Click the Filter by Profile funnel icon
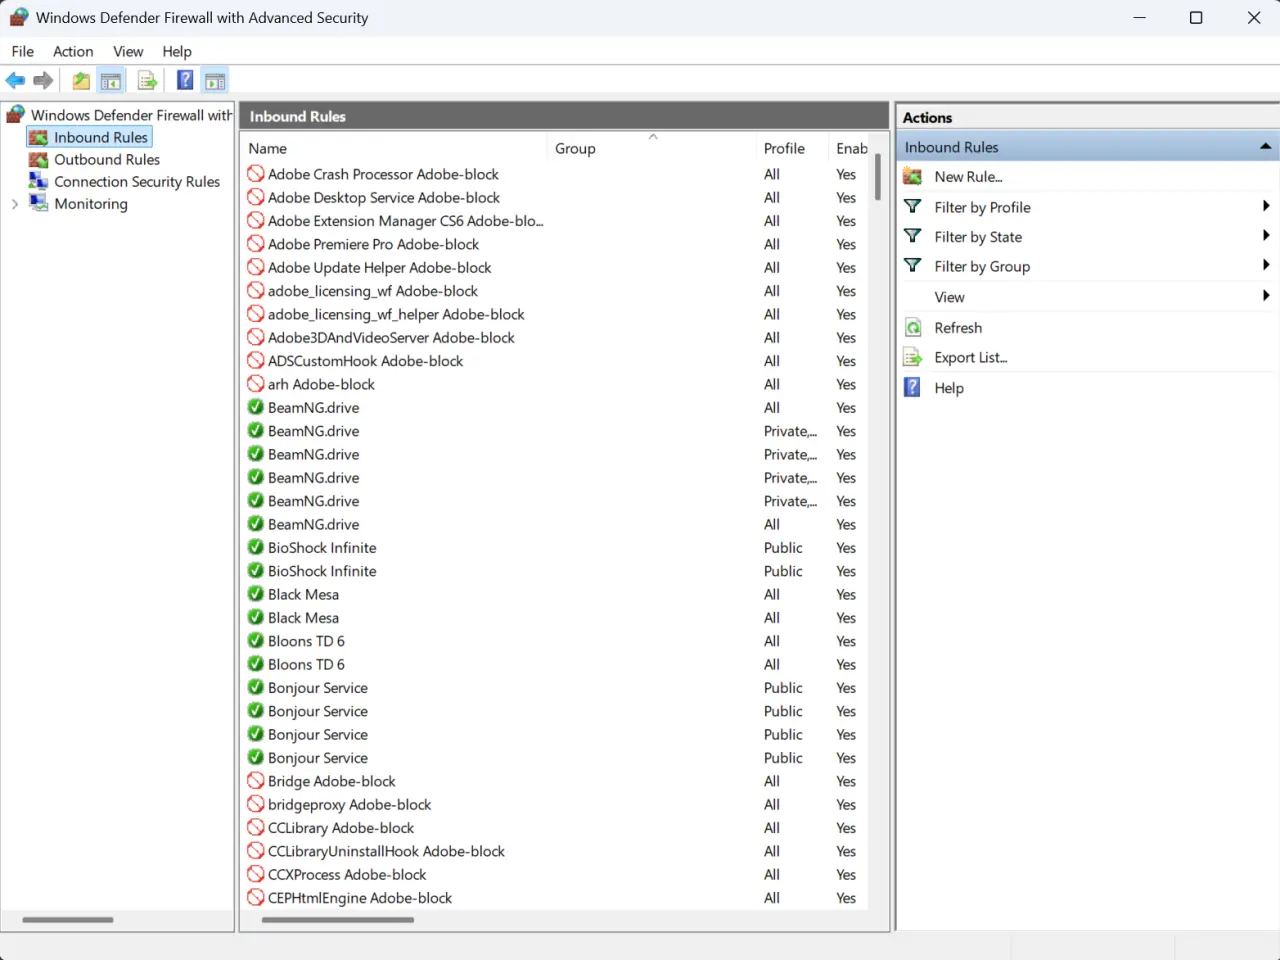Viewport: 1280px width, 960px height. 913,207
